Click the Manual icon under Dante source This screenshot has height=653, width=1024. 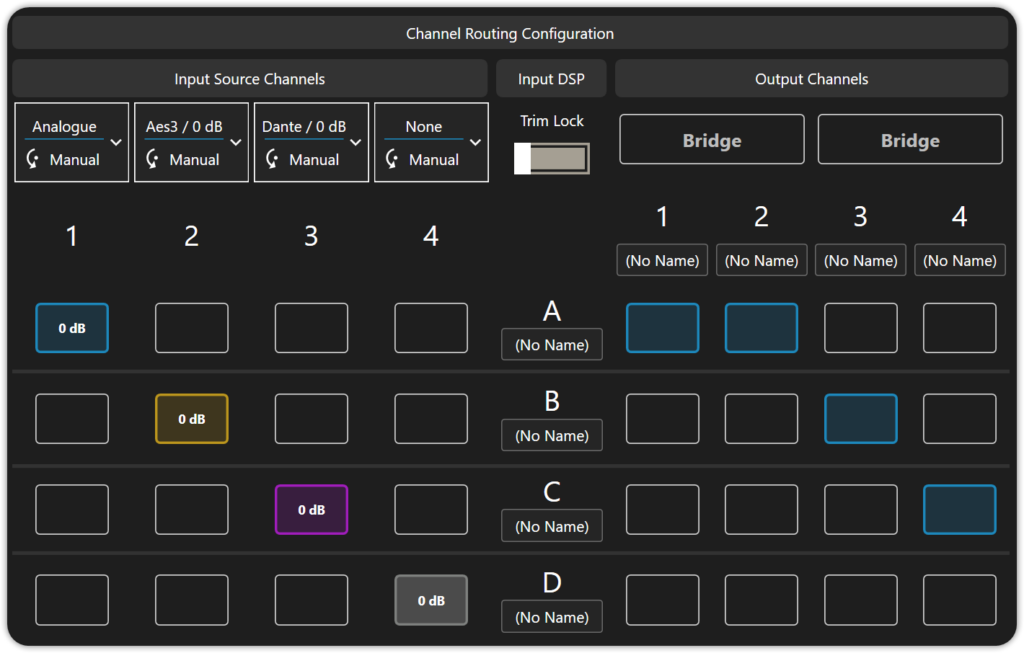pyautogui.click(x=274, y=159)
